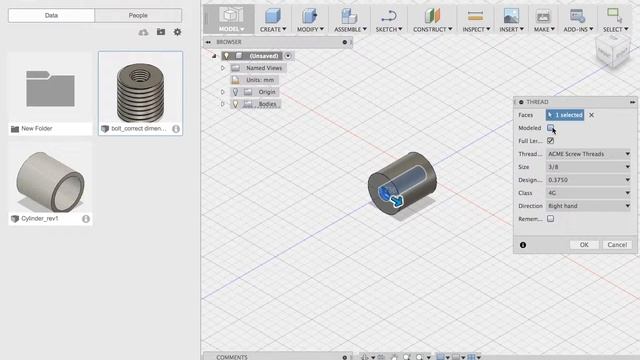This screenshot has width=640, height=360.
Task: Toggle visibility bulb of (Unsaved) component
Action: coord(227,56)
